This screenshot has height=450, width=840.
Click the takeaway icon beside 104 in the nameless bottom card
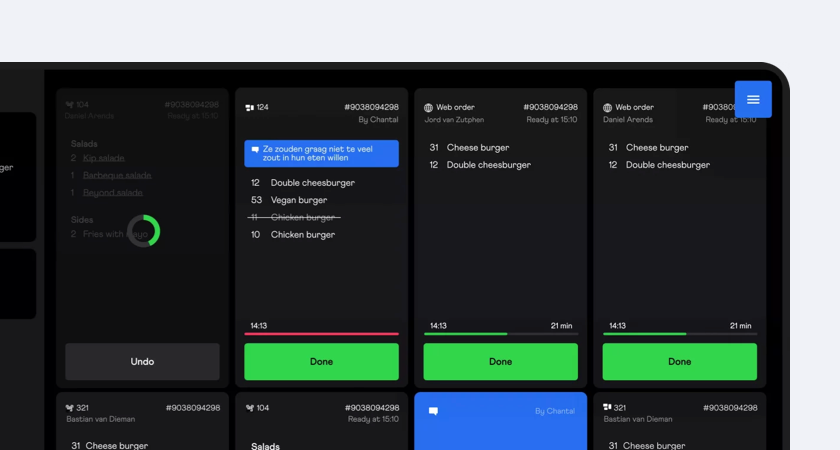tap(250, 408)
